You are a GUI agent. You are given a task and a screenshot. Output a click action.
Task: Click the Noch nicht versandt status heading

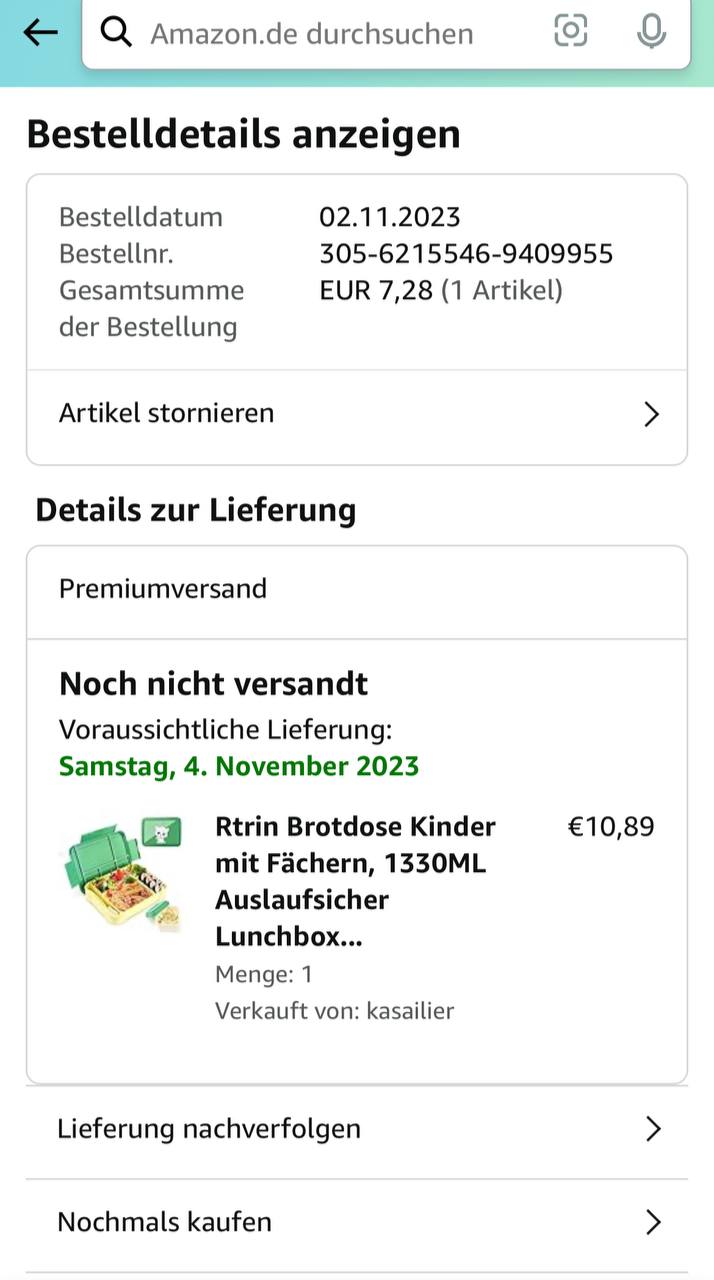pos(214,684)
